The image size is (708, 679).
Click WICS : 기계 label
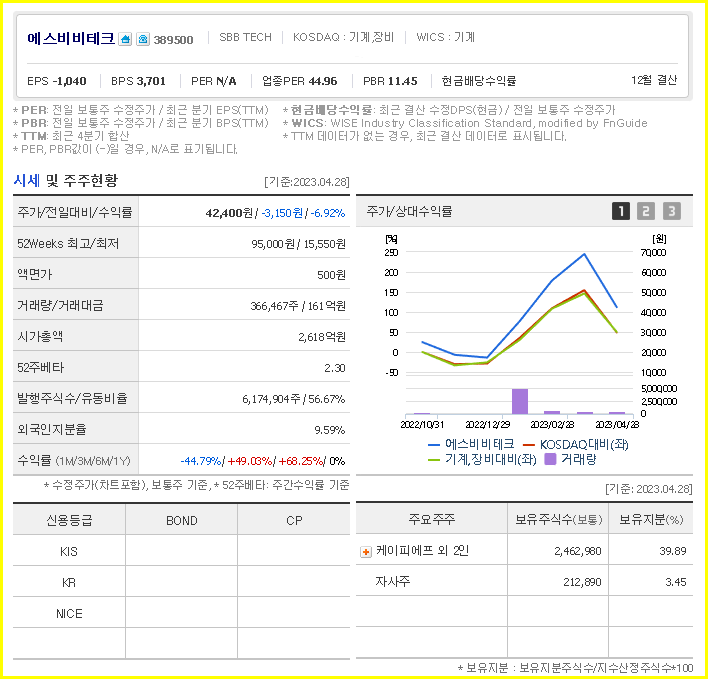(x=445, y=37)
